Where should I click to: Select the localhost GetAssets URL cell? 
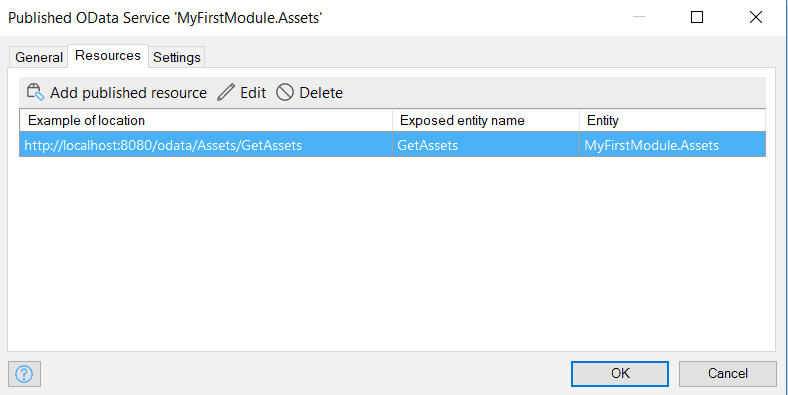(x=206, y=145)
